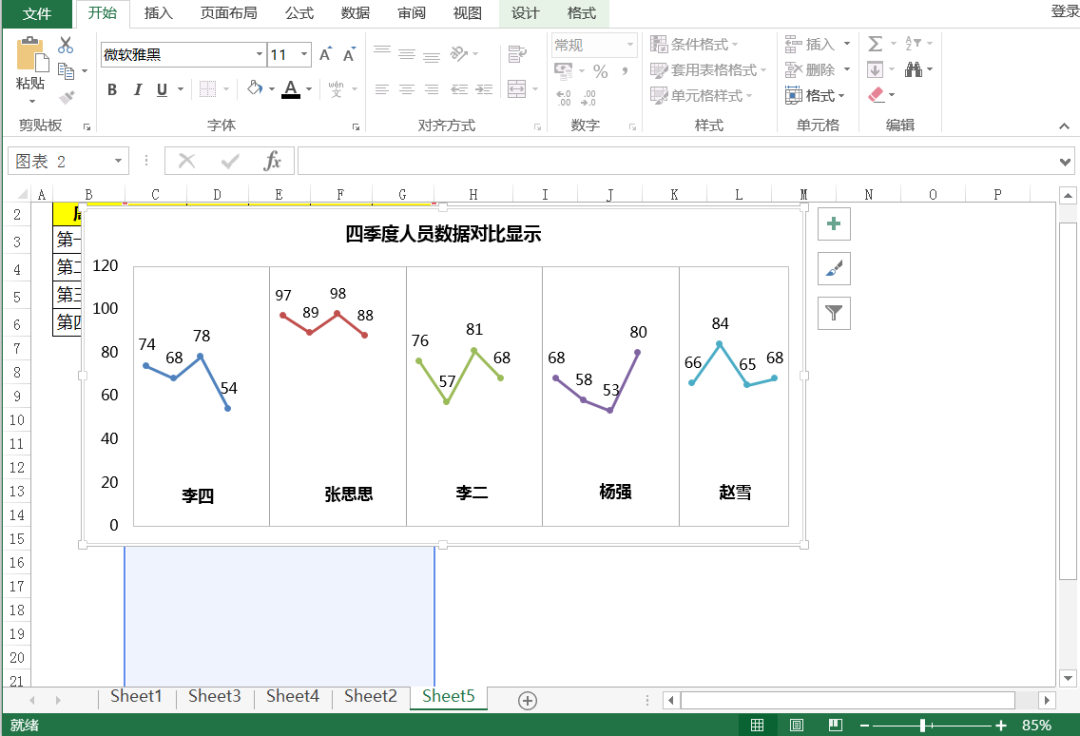1080x736 pixels.
Task: Switch to the 设计 chart tab
Action: [x=525, y=13]
